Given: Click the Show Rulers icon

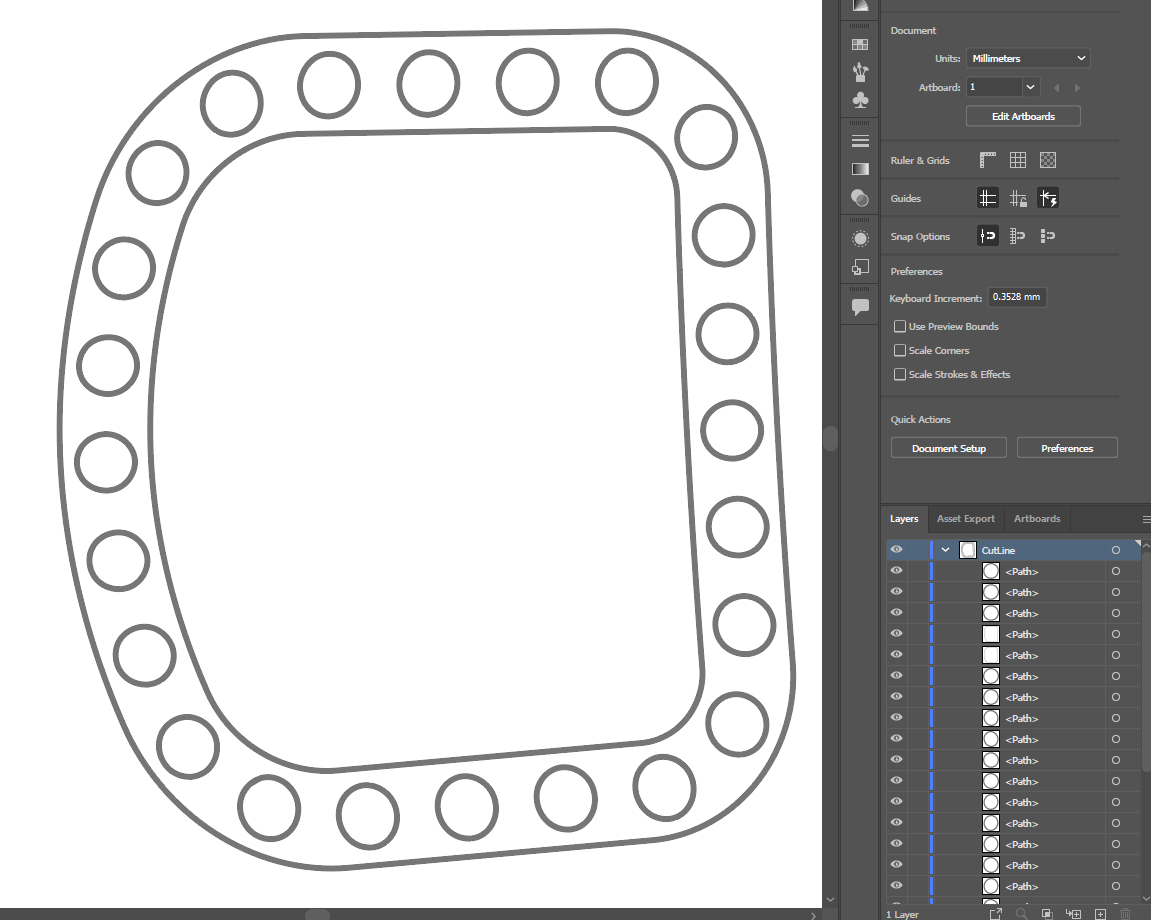Looking at the screenshot, I should (x=988, y=160).
